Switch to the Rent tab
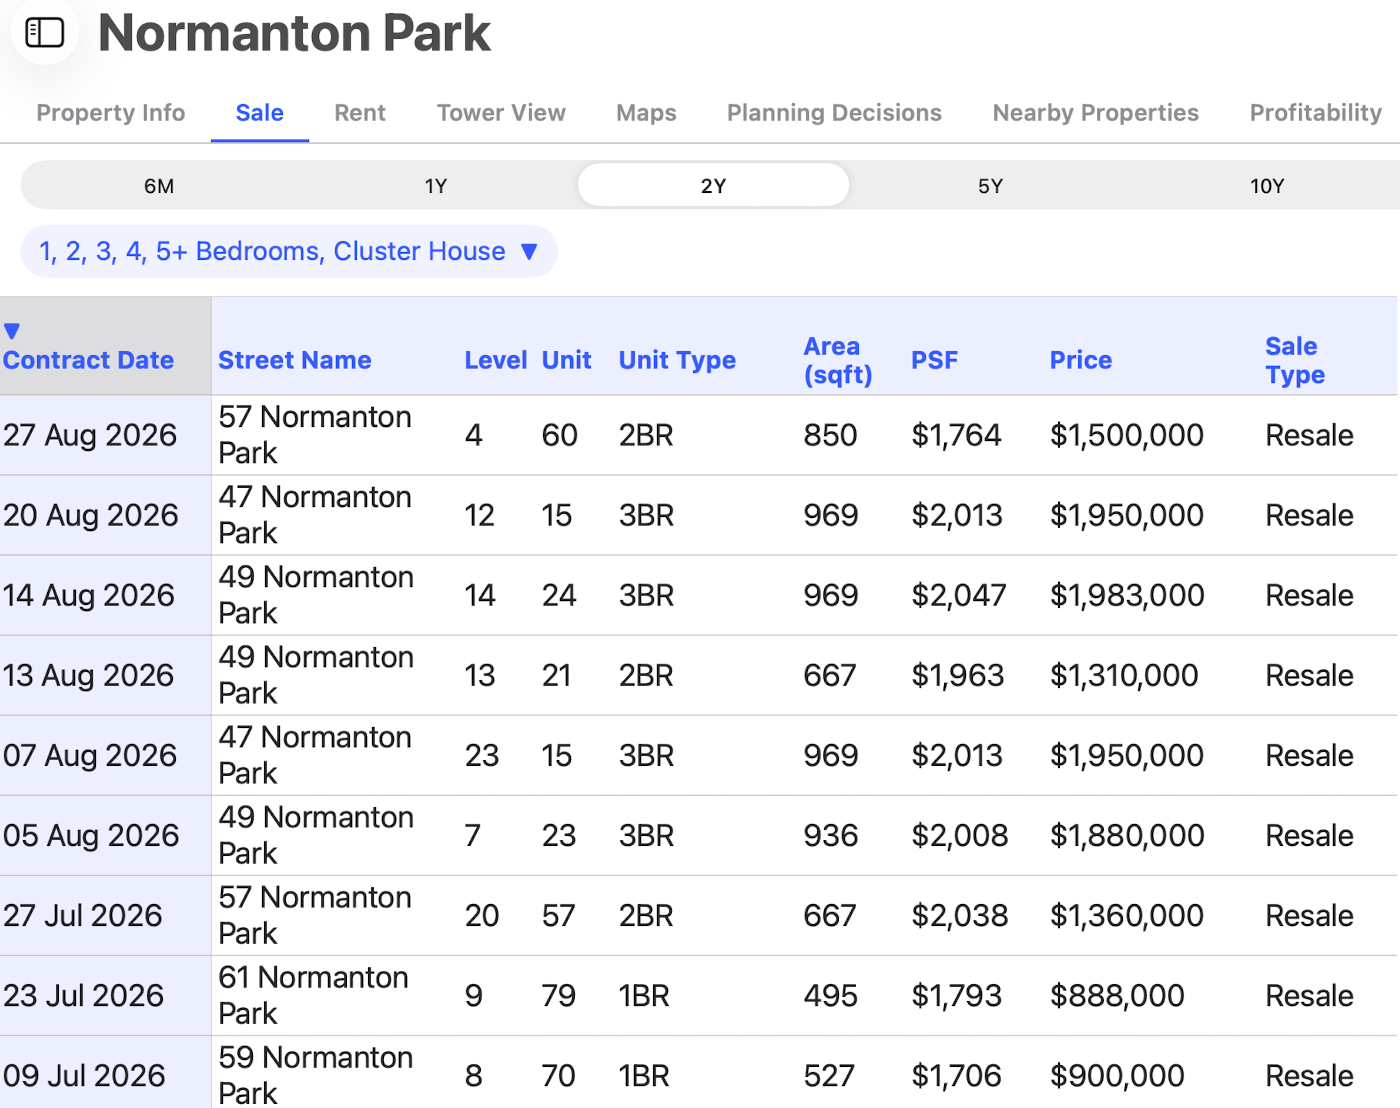 click(360, 113)
